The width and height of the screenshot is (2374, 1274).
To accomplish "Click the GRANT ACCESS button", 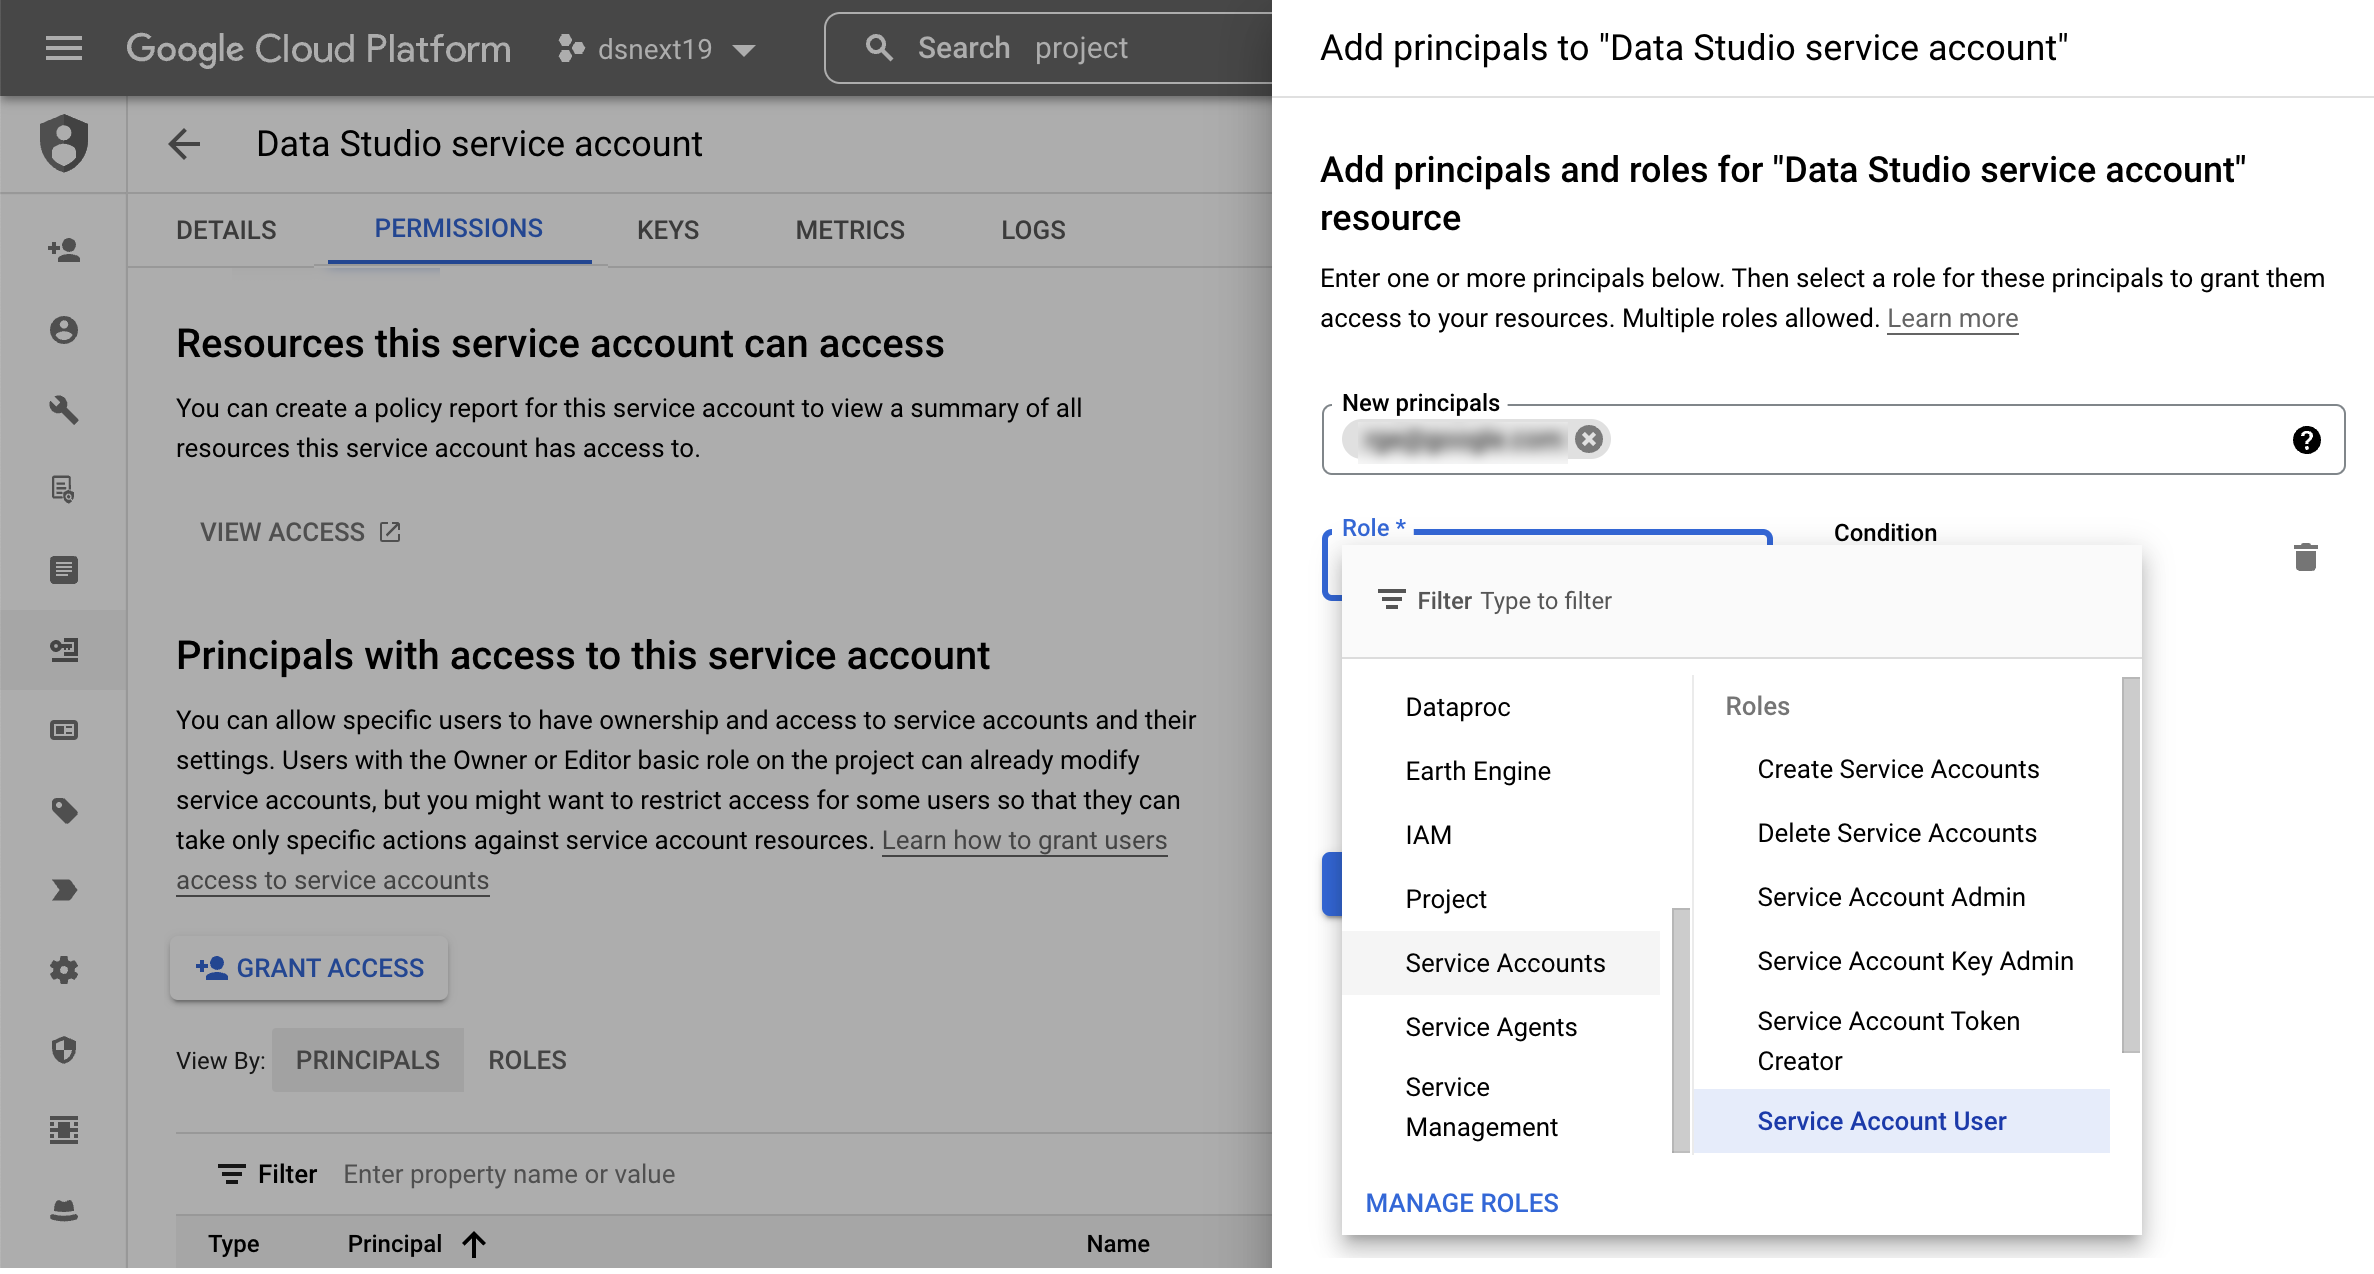I will pos(309,967).
